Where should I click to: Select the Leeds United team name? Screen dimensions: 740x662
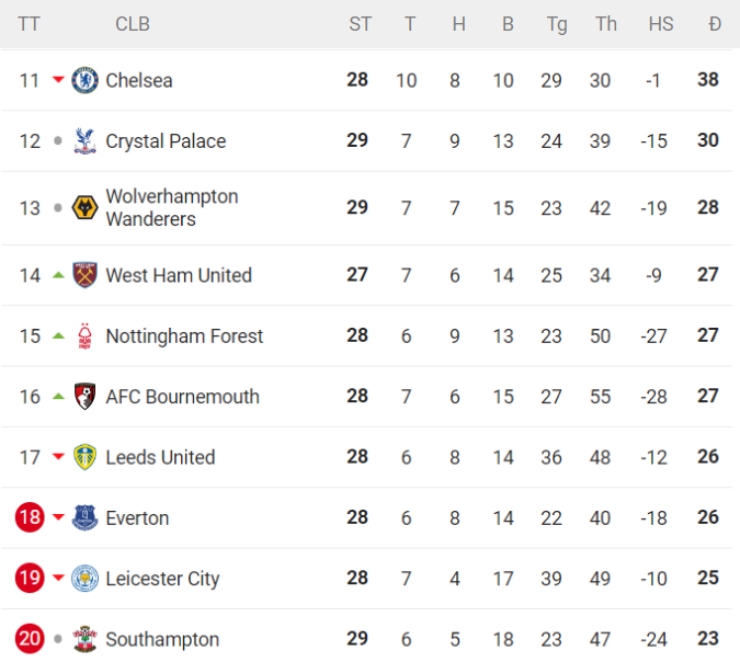160,457
